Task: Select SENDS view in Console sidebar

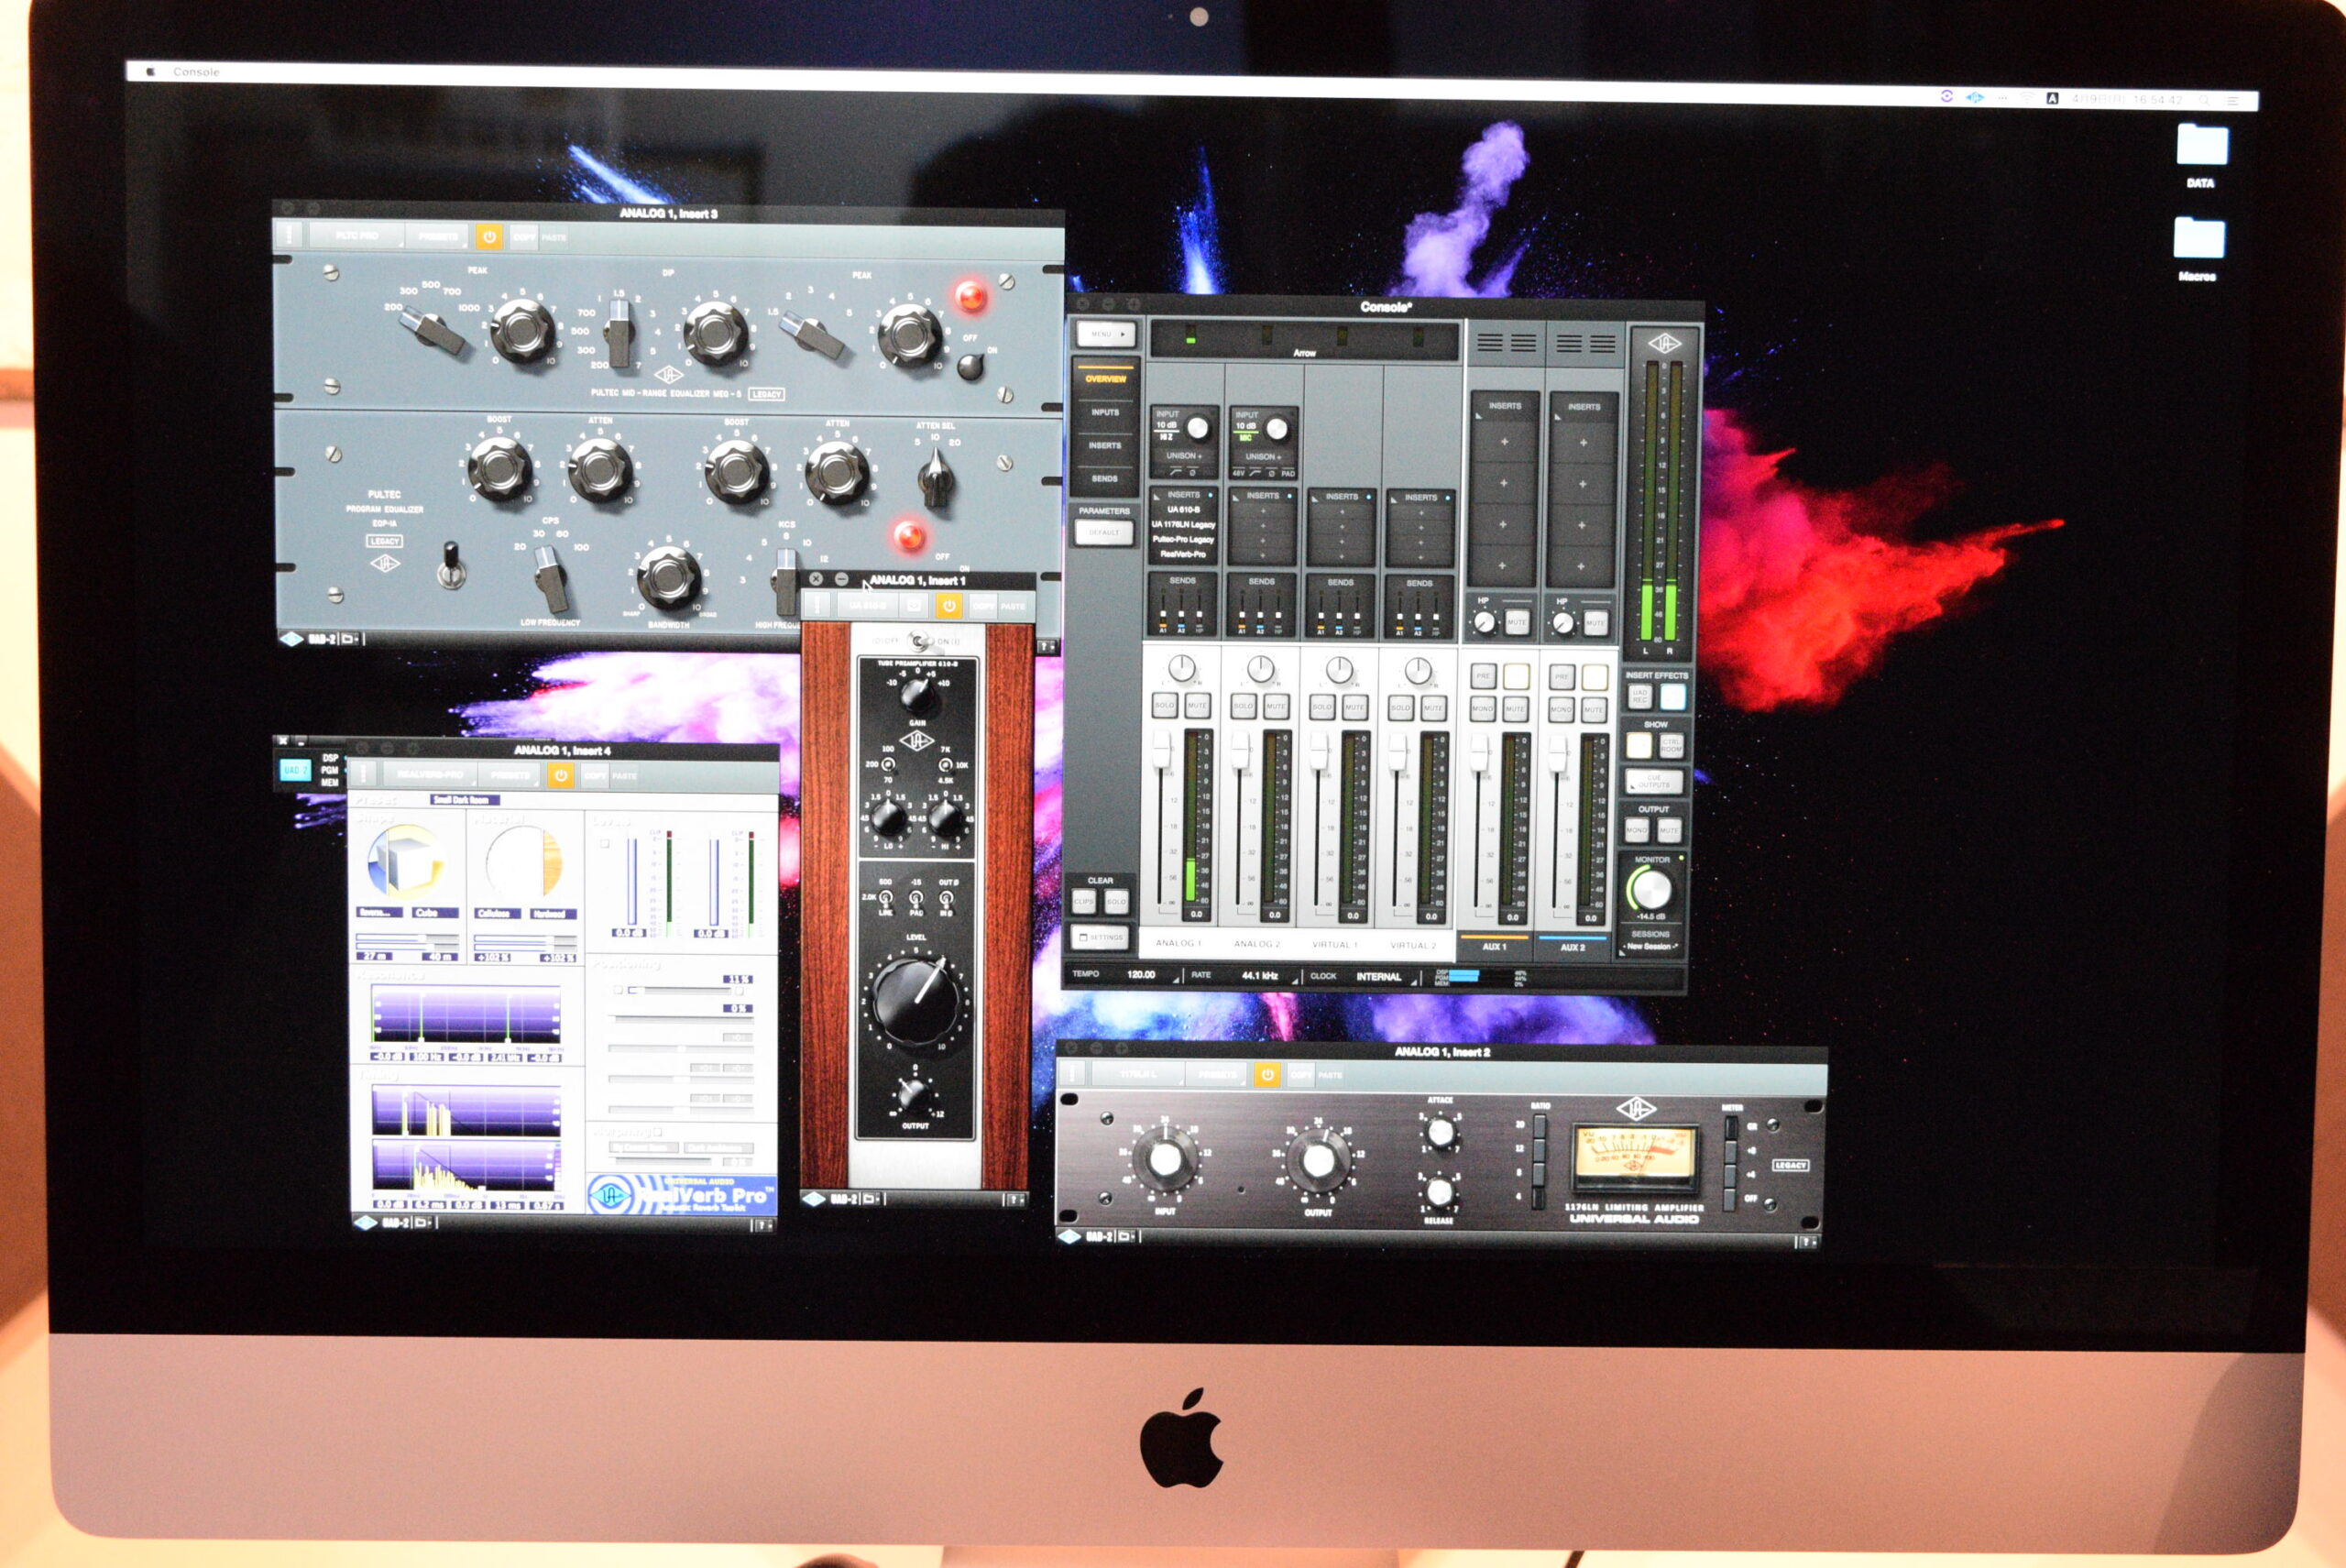Action: [x=1105, y=478]
